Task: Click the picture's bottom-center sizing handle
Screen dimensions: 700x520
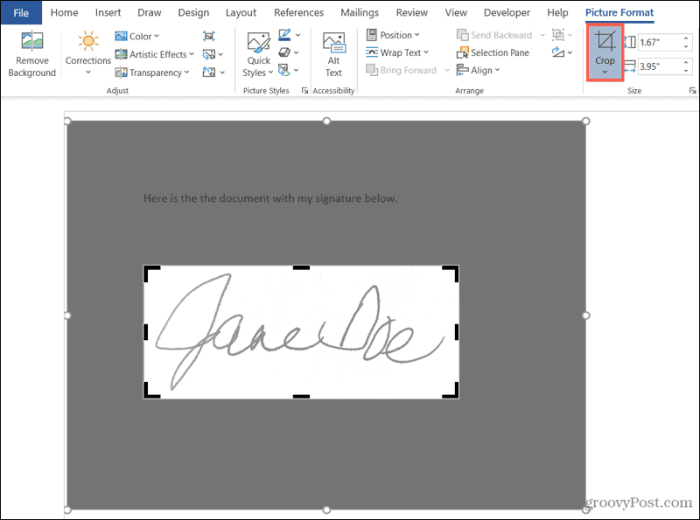Action: [327, 510]
